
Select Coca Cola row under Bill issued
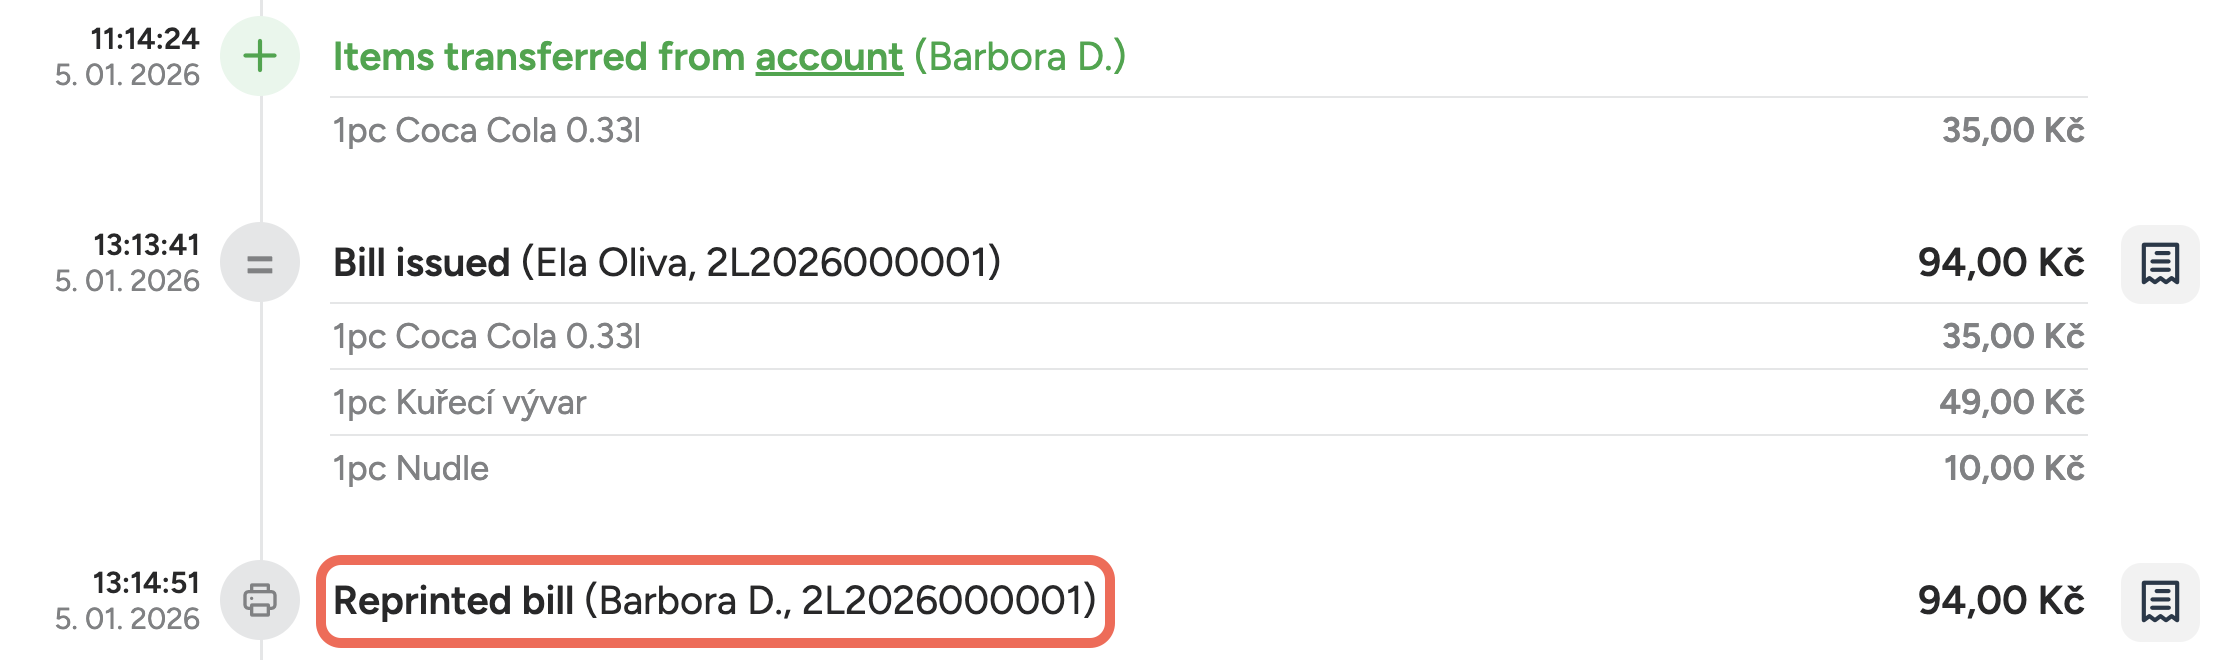point(487,336)
